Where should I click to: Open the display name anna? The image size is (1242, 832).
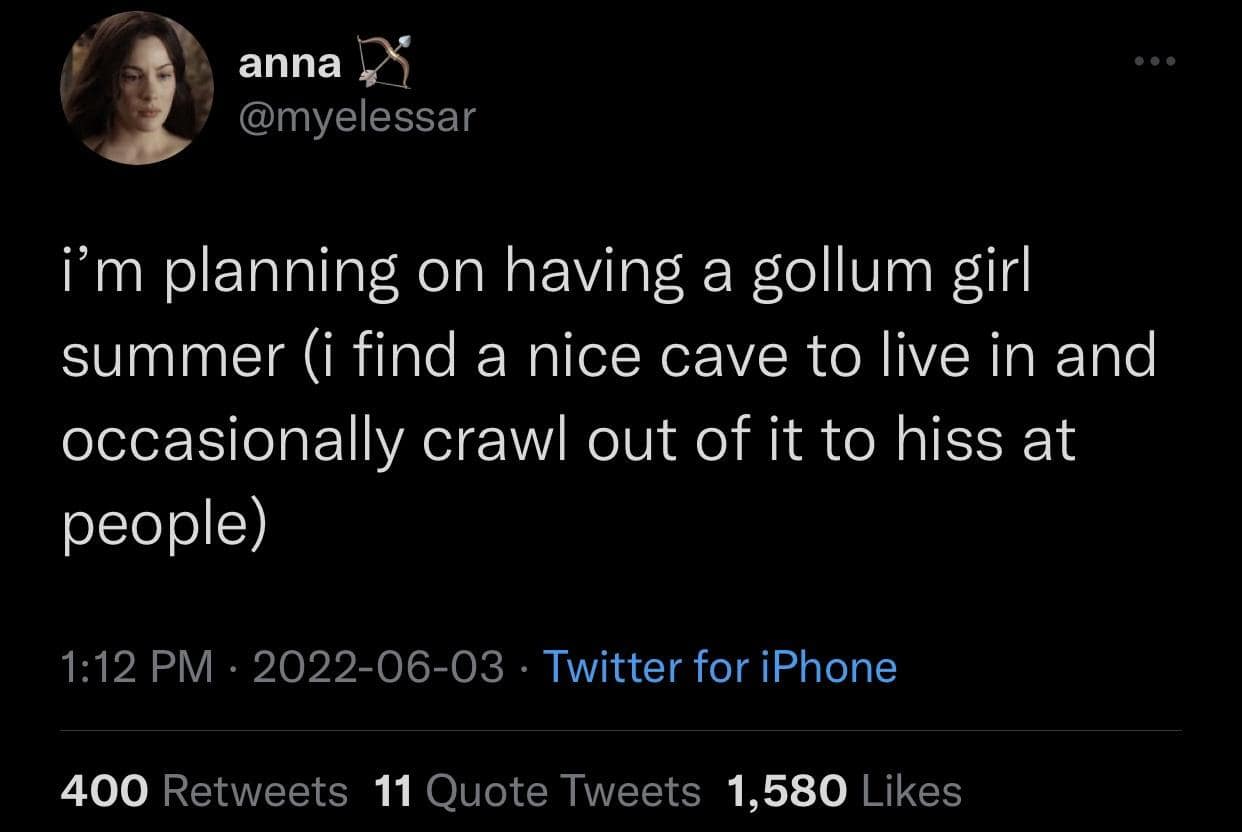[x=289, y=65]
